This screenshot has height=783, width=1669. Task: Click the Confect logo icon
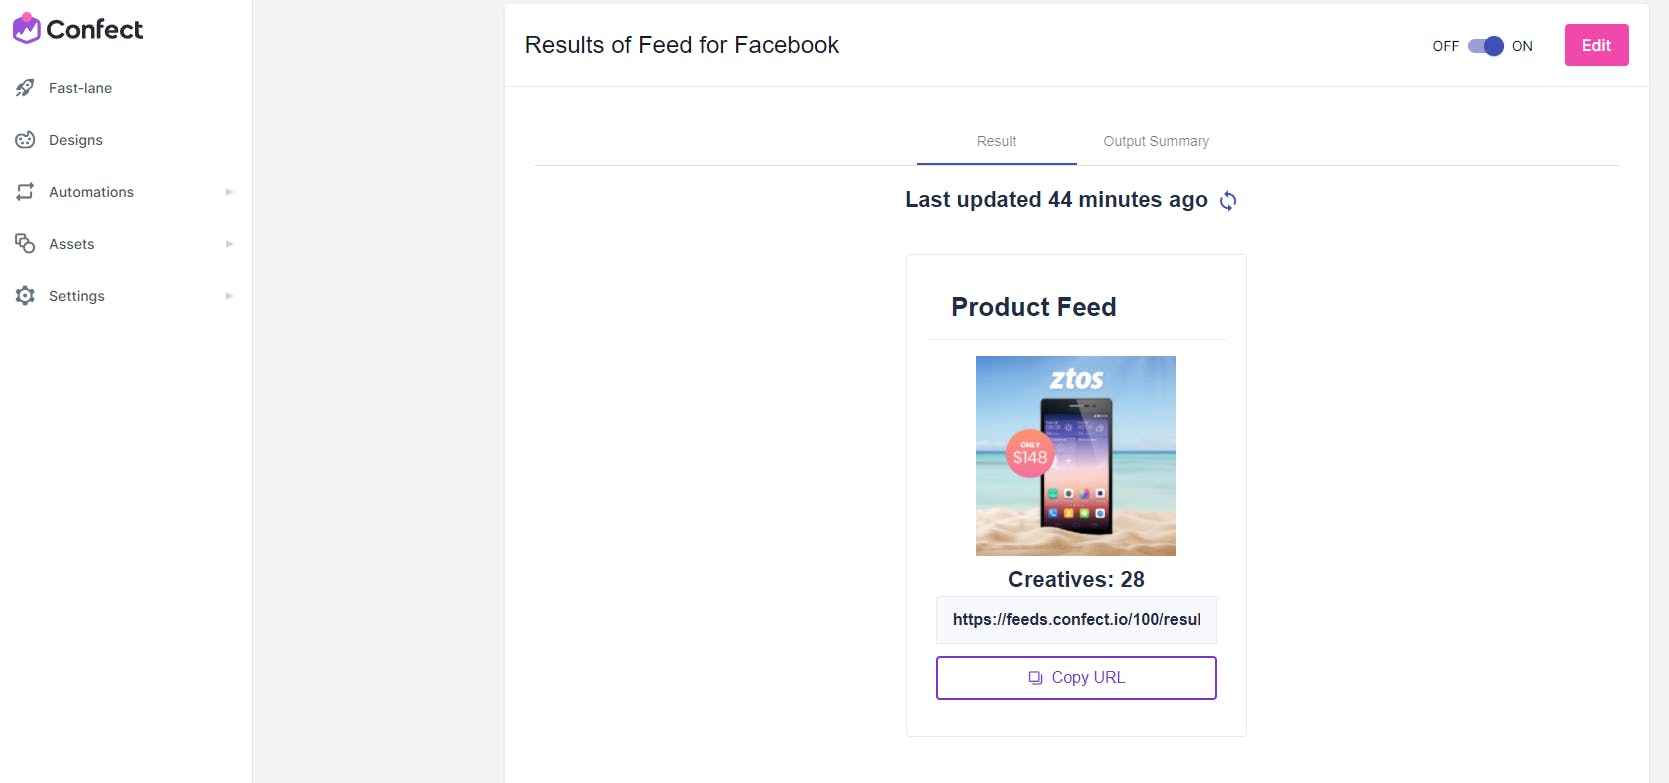click(x=27, y=29)
